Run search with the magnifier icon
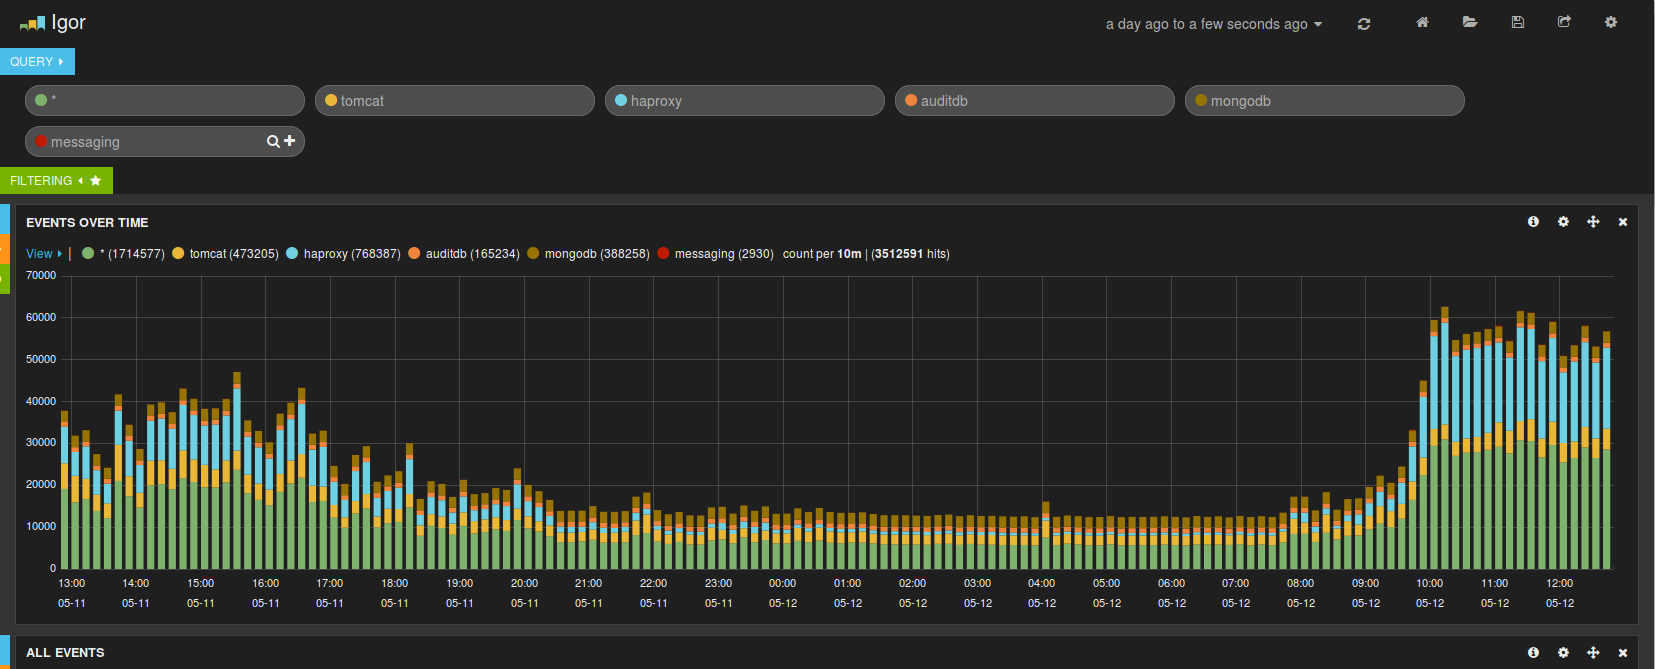 (x=273, y=142)
